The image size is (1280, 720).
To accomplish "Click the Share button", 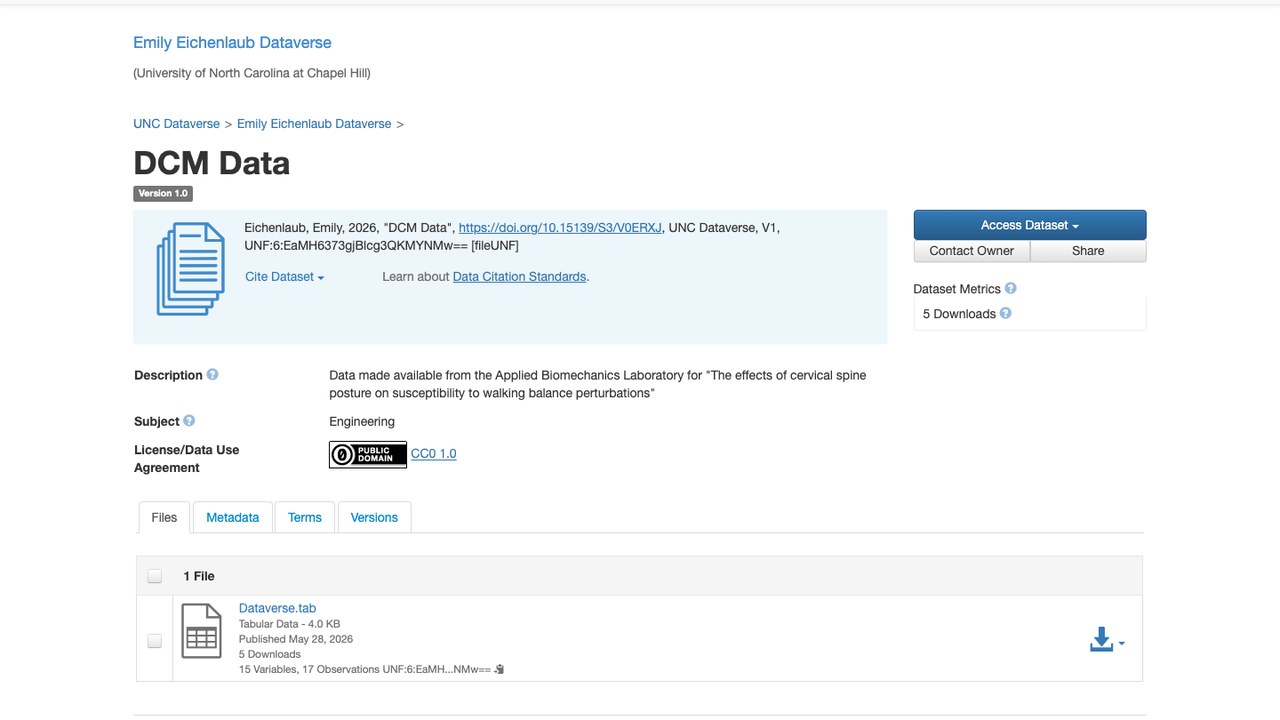I will point(1088,251).
